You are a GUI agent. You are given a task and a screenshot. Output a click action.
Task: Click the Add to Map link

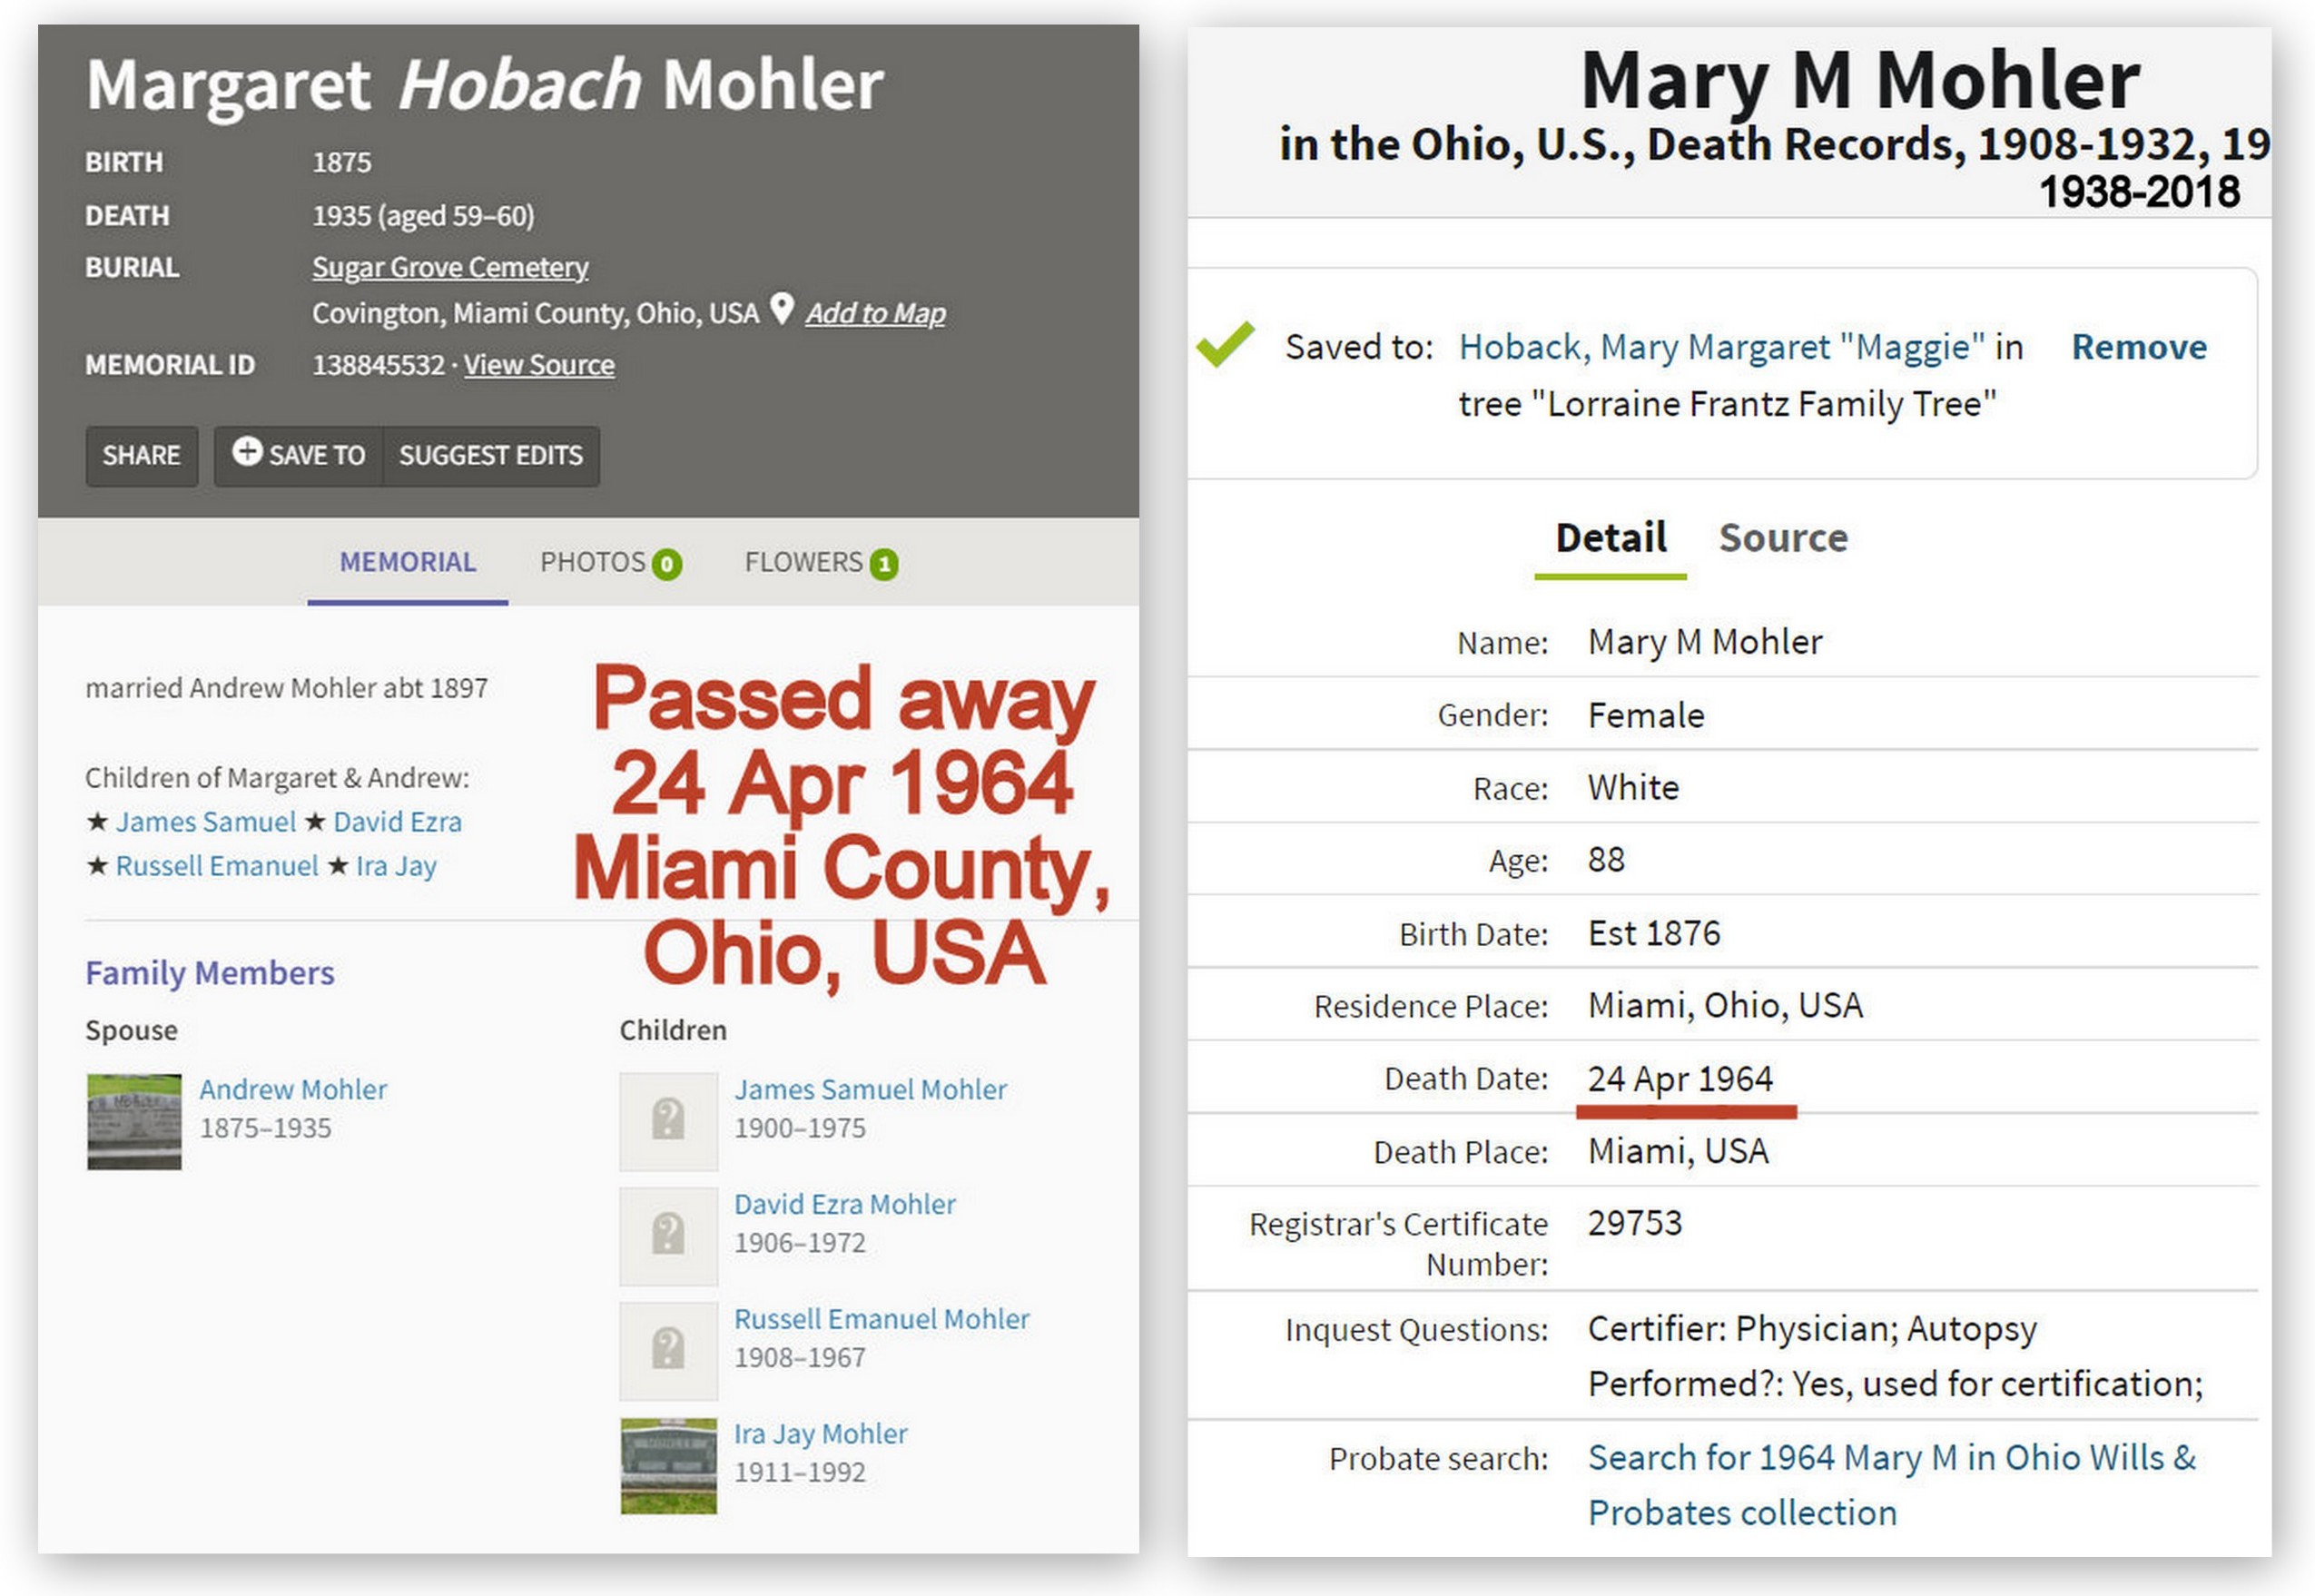875,314
